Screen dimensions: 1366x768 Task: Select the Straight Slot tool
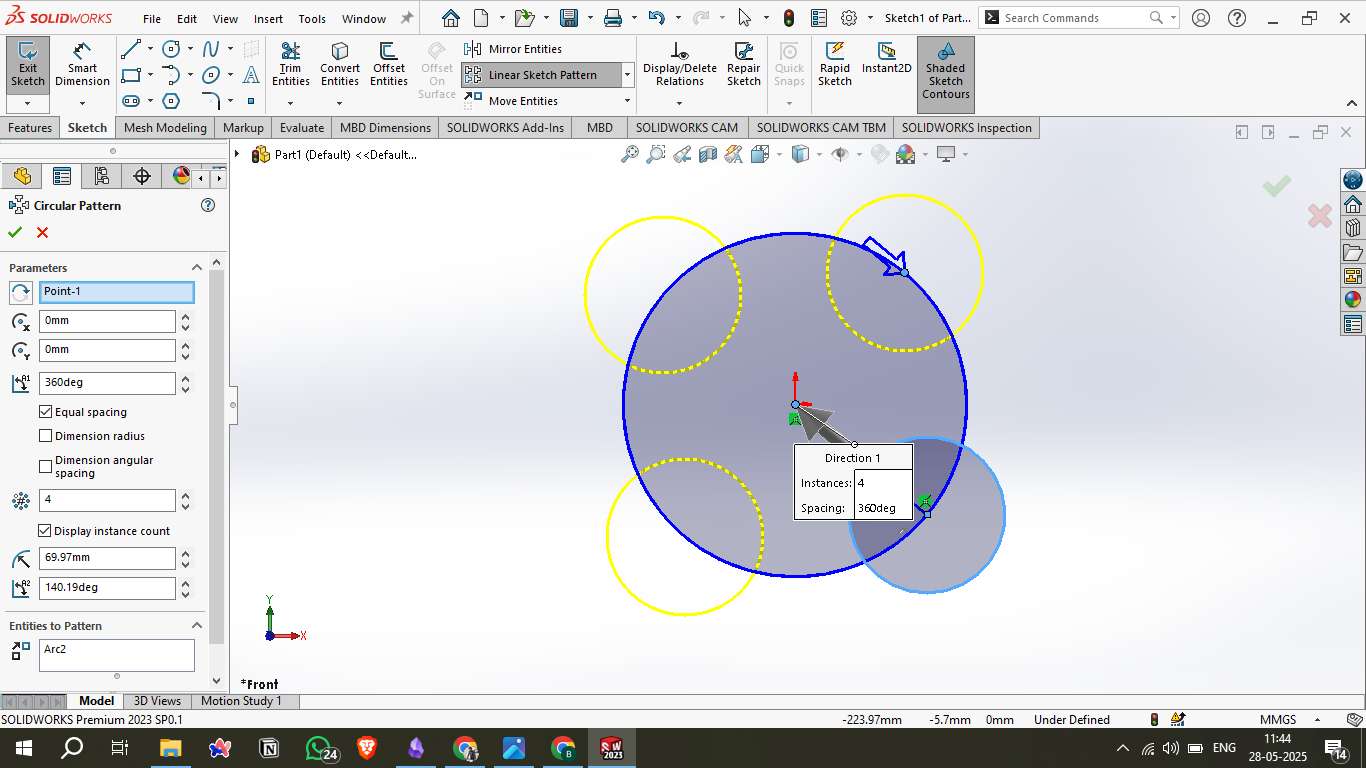[130, 101]
